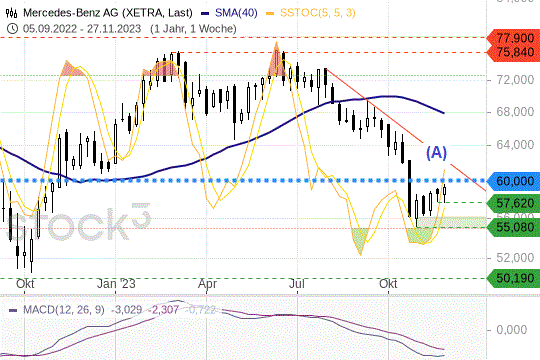This screenshot has width=540, height=360.
Task: Click the candlestick chart icon beside Mercedes-Benz AG
Action: [x=11, y=13]
